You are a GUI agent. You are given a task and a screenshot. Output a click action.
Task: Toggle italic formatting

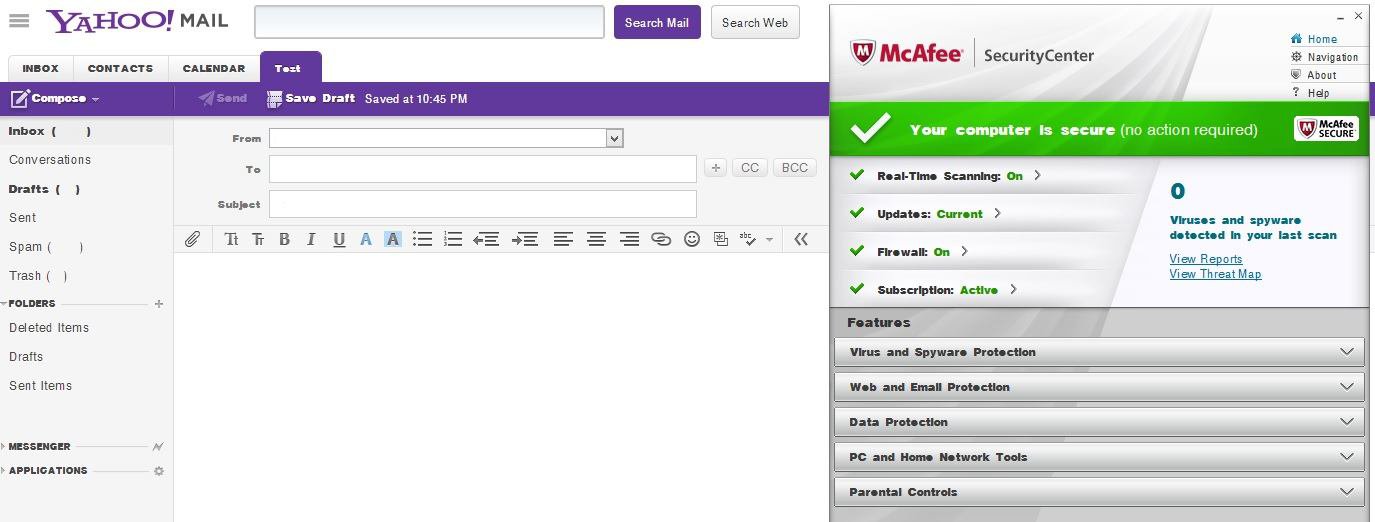pos(311,239)
